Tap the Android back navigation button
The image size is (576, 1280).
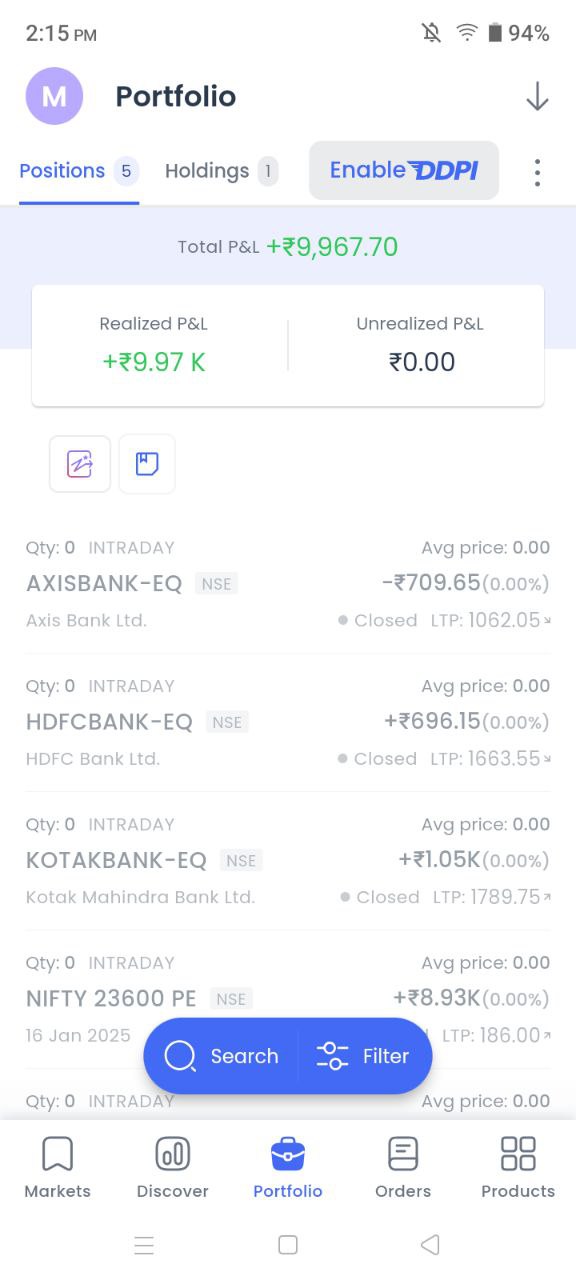tap(430, 1245)
